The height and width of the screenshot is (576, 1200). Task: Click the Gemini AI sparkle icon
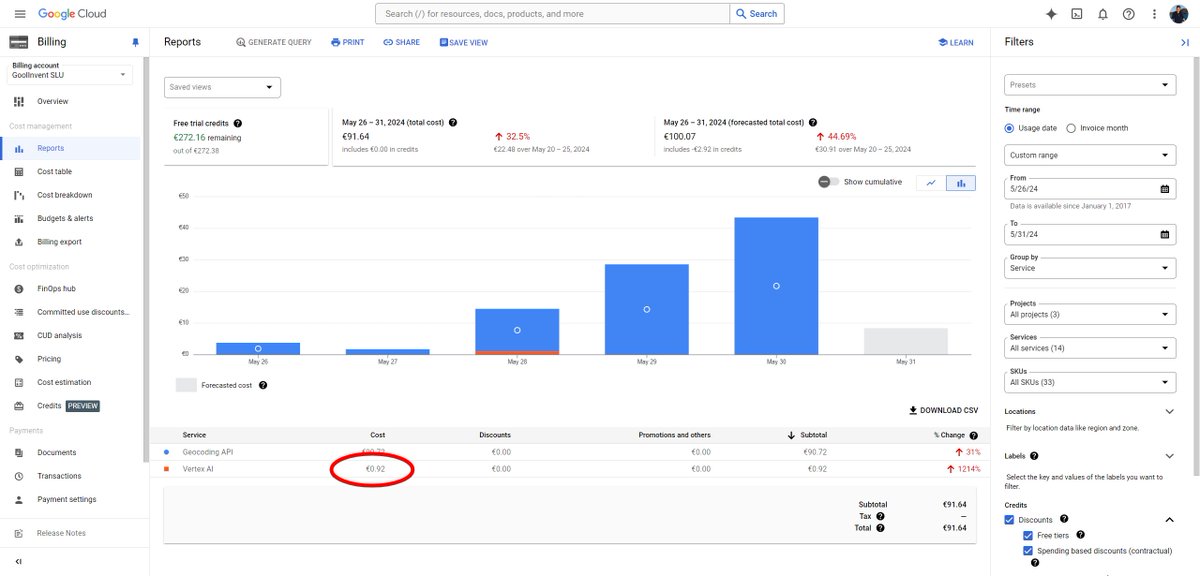pos(1051,14)
